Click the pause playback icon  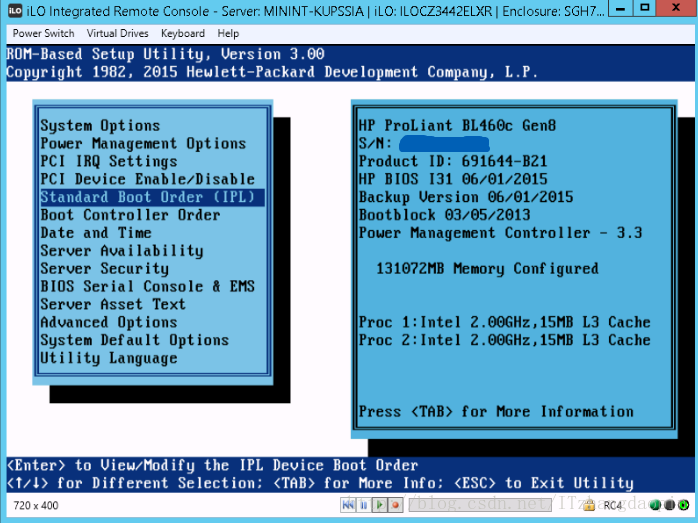[x=364, y=505]
